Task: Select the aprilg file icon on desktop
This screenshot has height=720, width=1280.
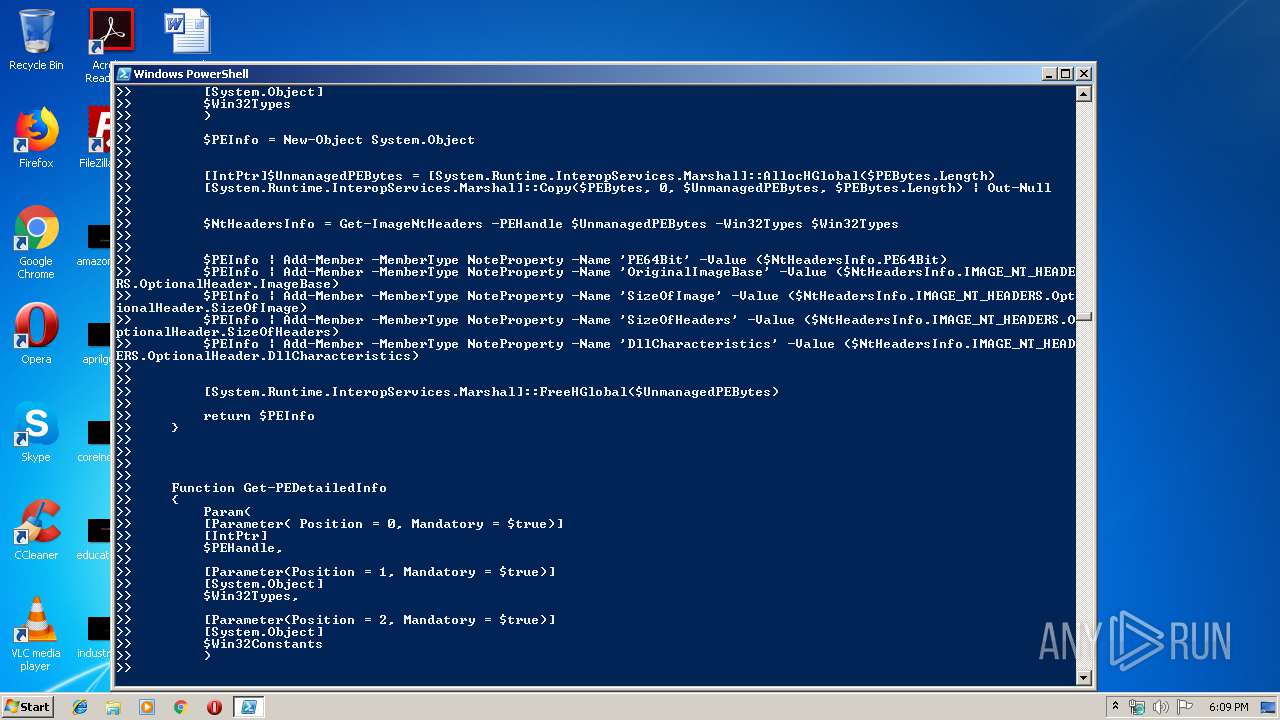Action: [97, 343]
